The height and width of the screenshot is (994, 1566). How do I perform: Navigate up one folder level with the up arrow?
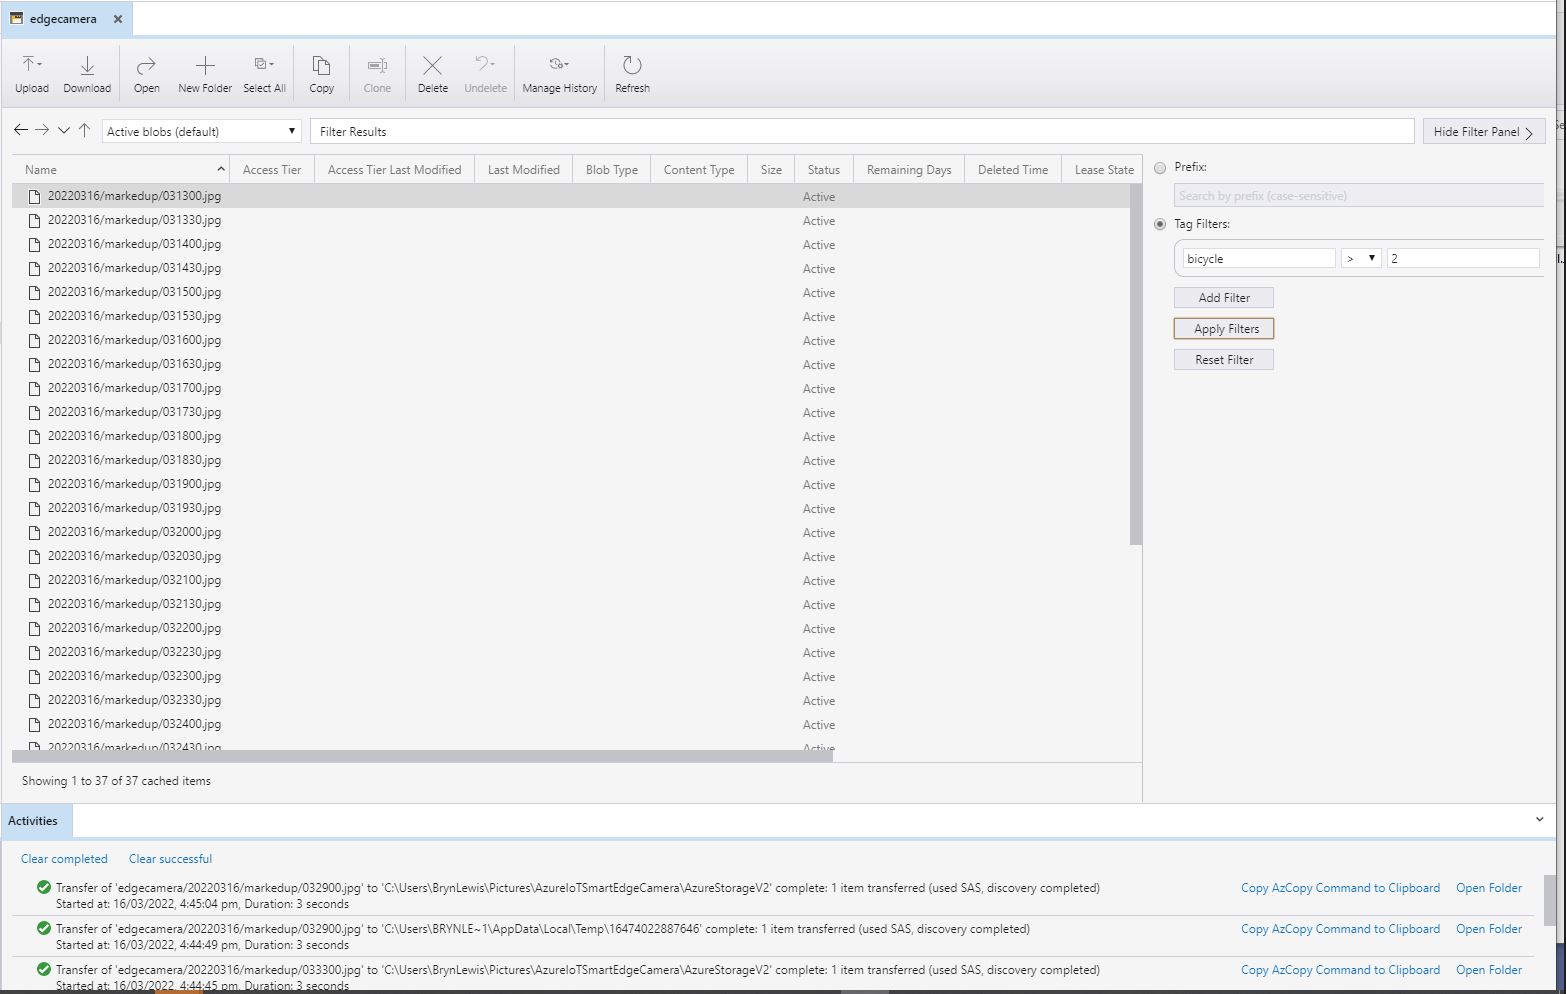(x=85, y=130)
